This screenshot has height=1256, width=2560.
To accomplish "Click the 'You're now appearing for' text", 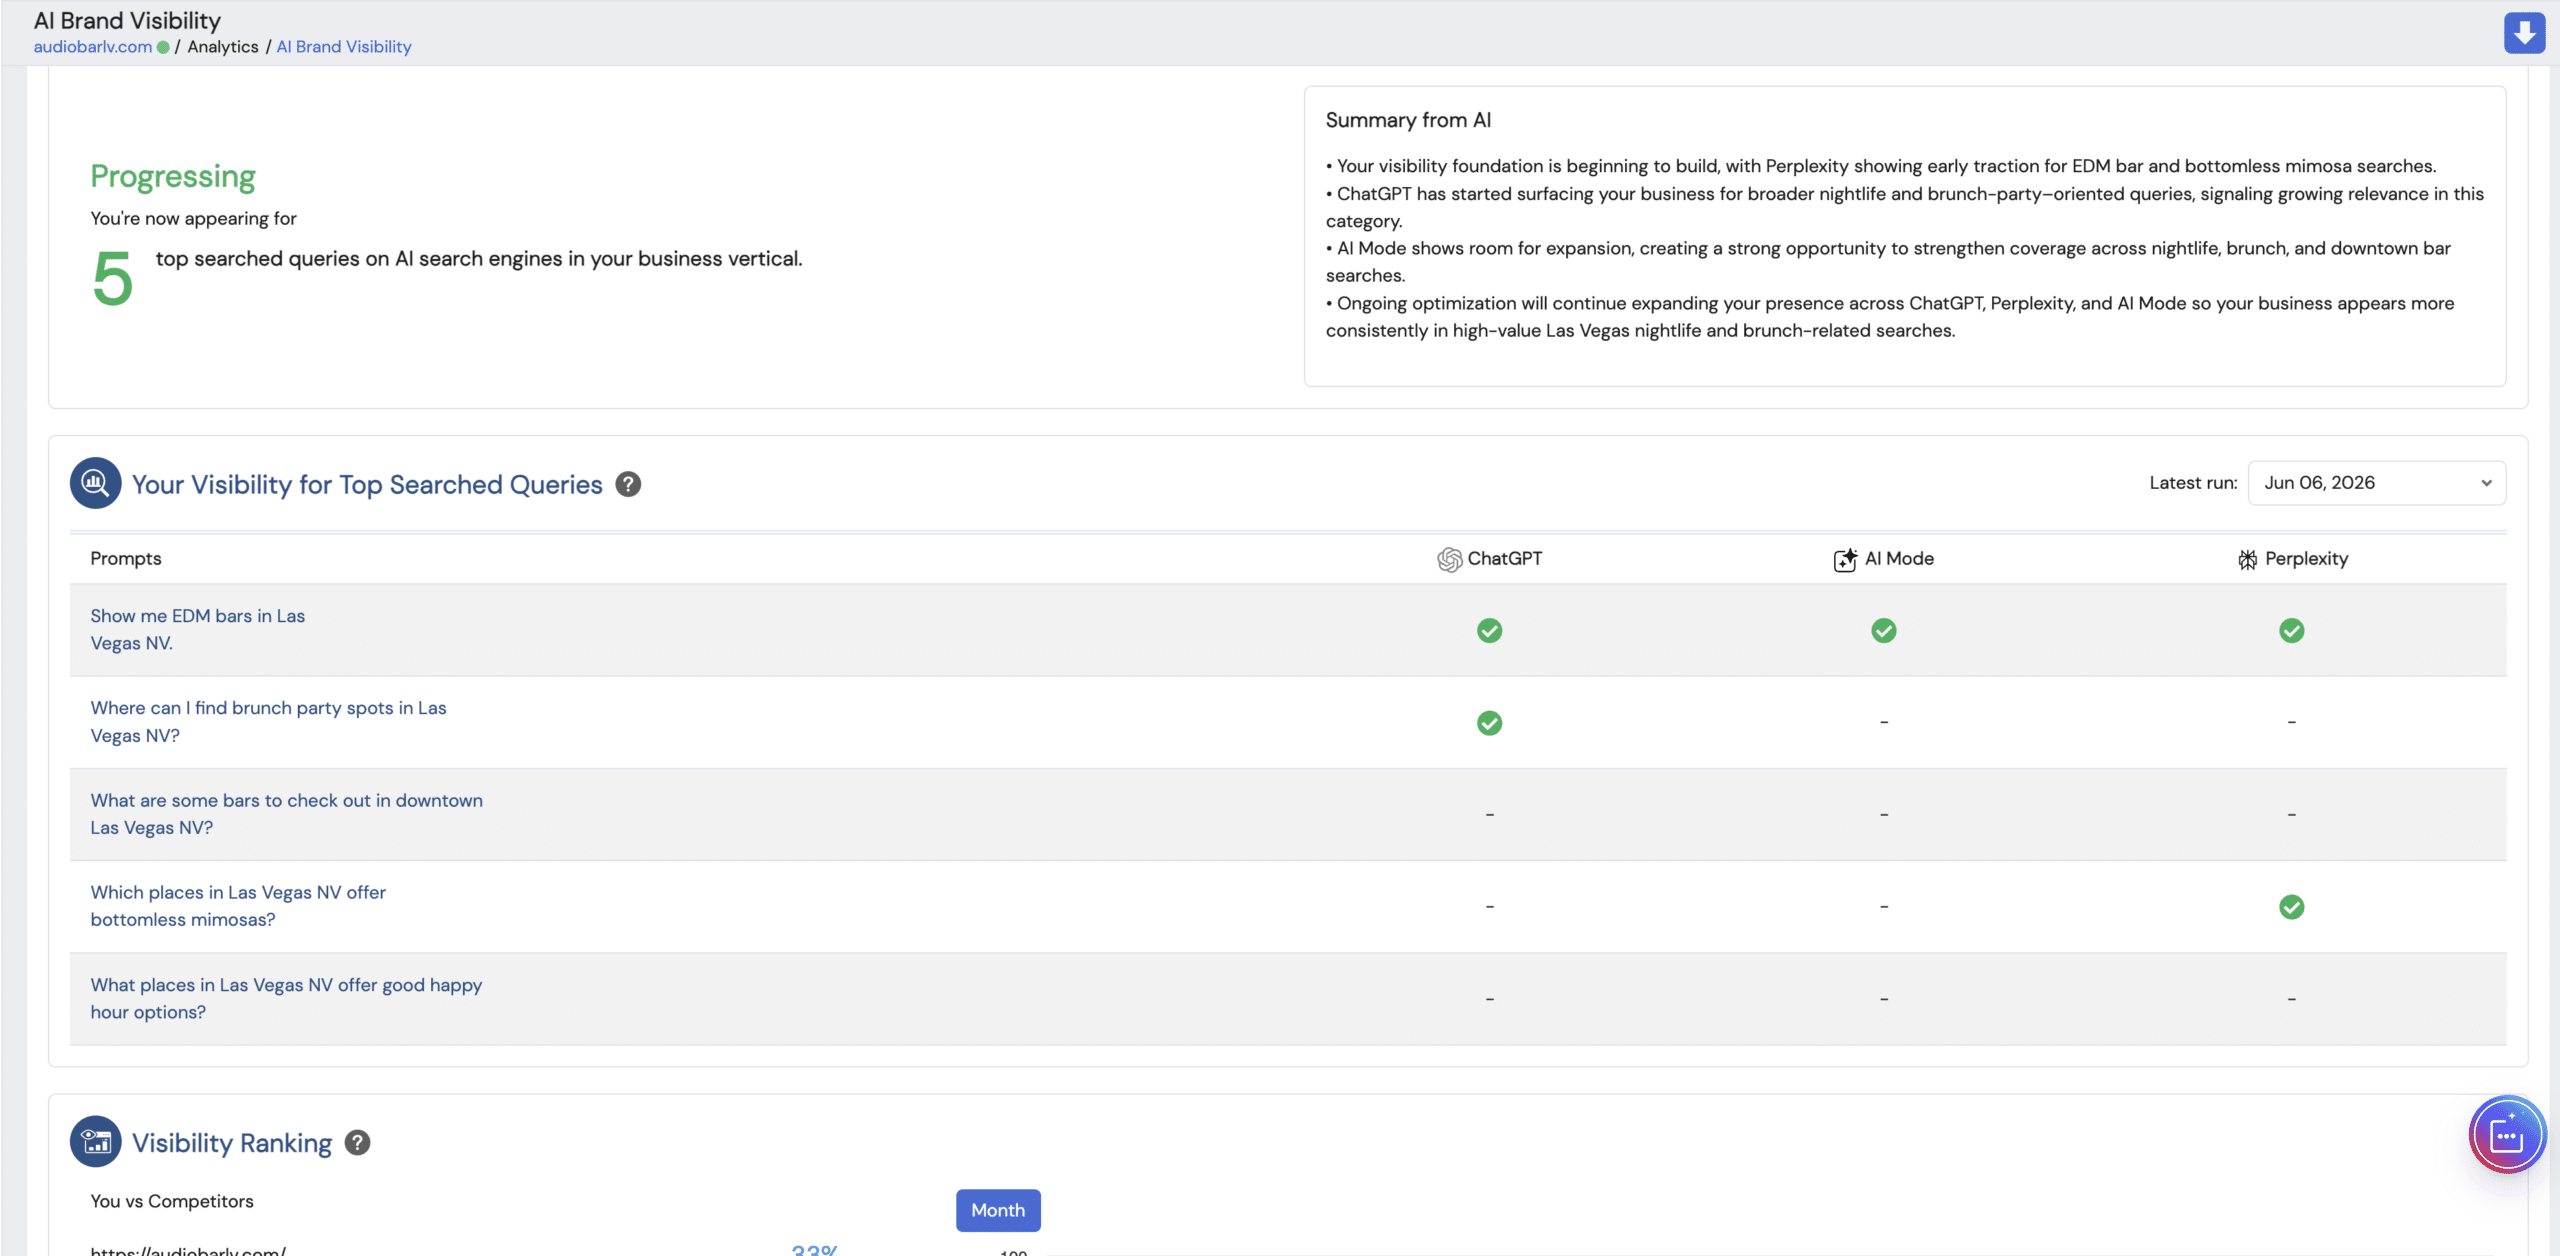I will (x=193, y=218).
